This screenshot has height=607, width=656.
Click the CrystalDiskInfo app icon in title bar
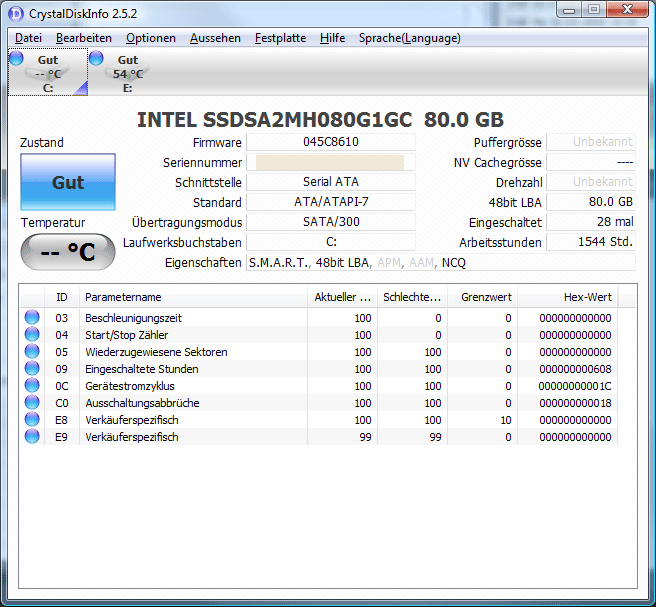16,14
